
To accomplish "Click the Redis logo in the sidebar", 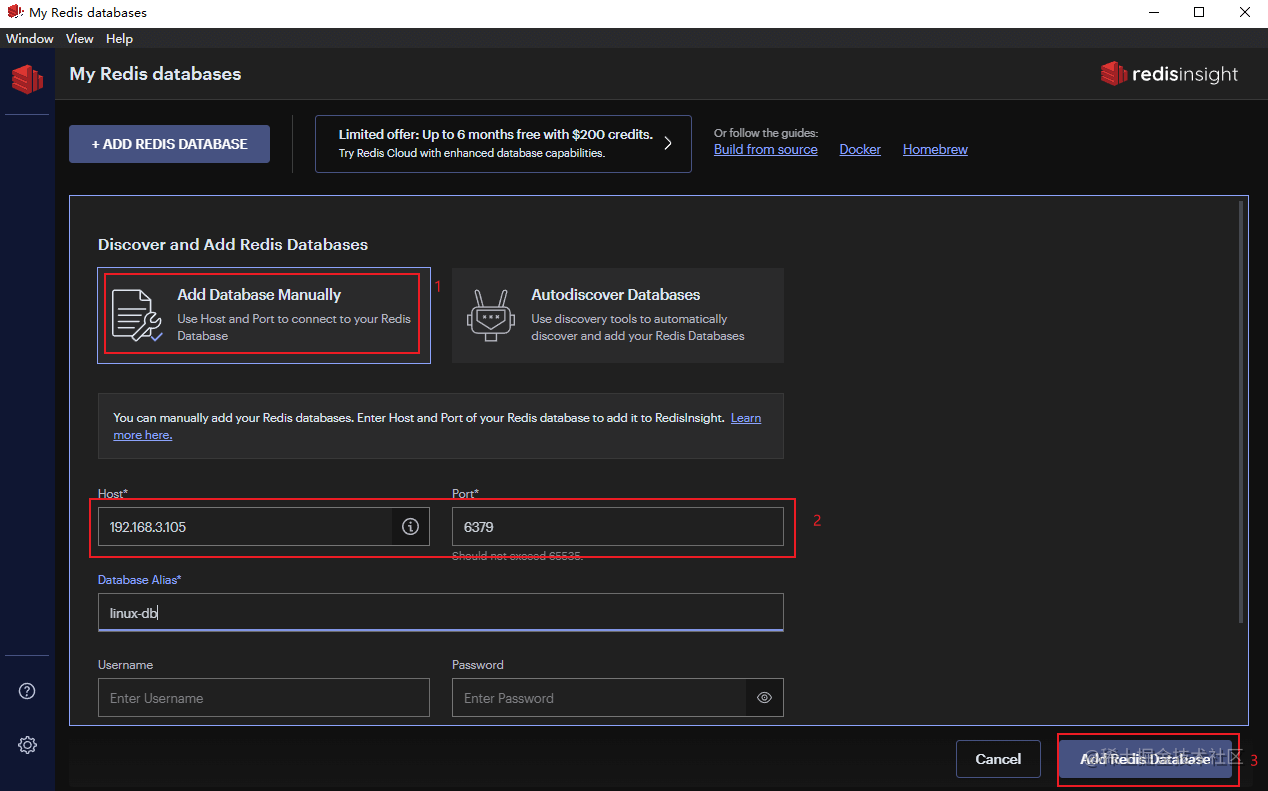I will click(27, 78).
